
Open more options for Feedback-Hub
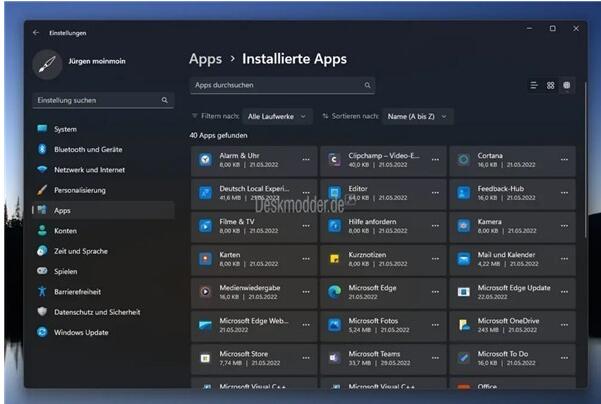click(564, 193)
